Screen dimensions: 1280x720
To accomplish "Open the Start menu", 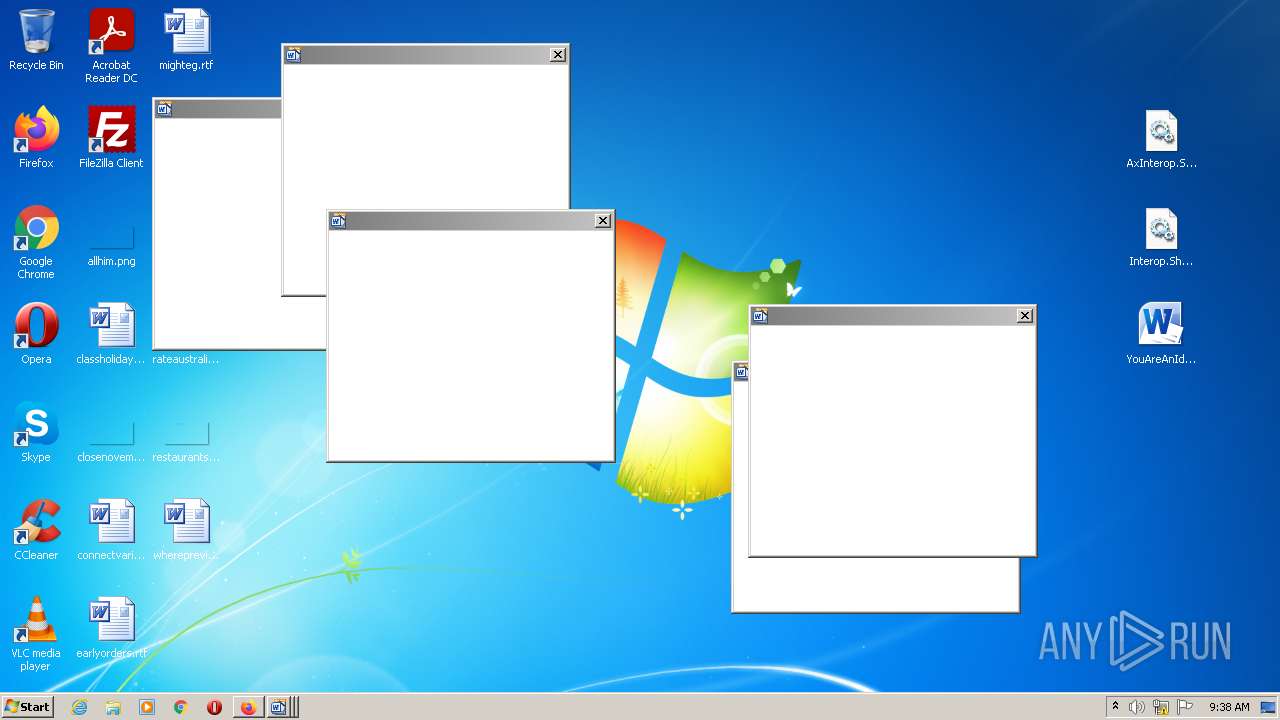I will coord(27,707).
